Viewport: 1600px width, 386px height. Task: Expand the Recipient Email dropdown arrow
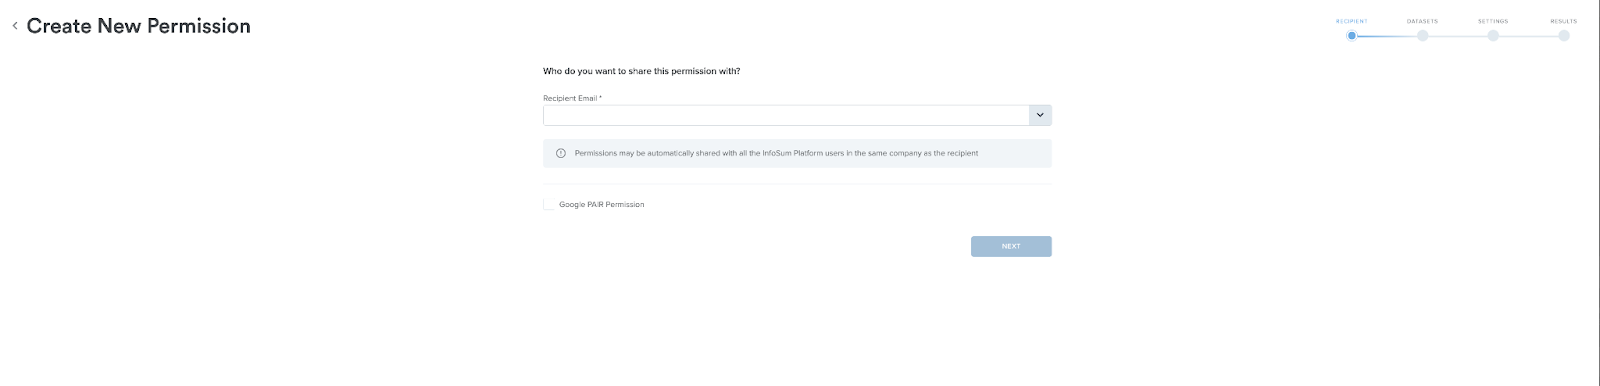click(x=1040, y=115)
